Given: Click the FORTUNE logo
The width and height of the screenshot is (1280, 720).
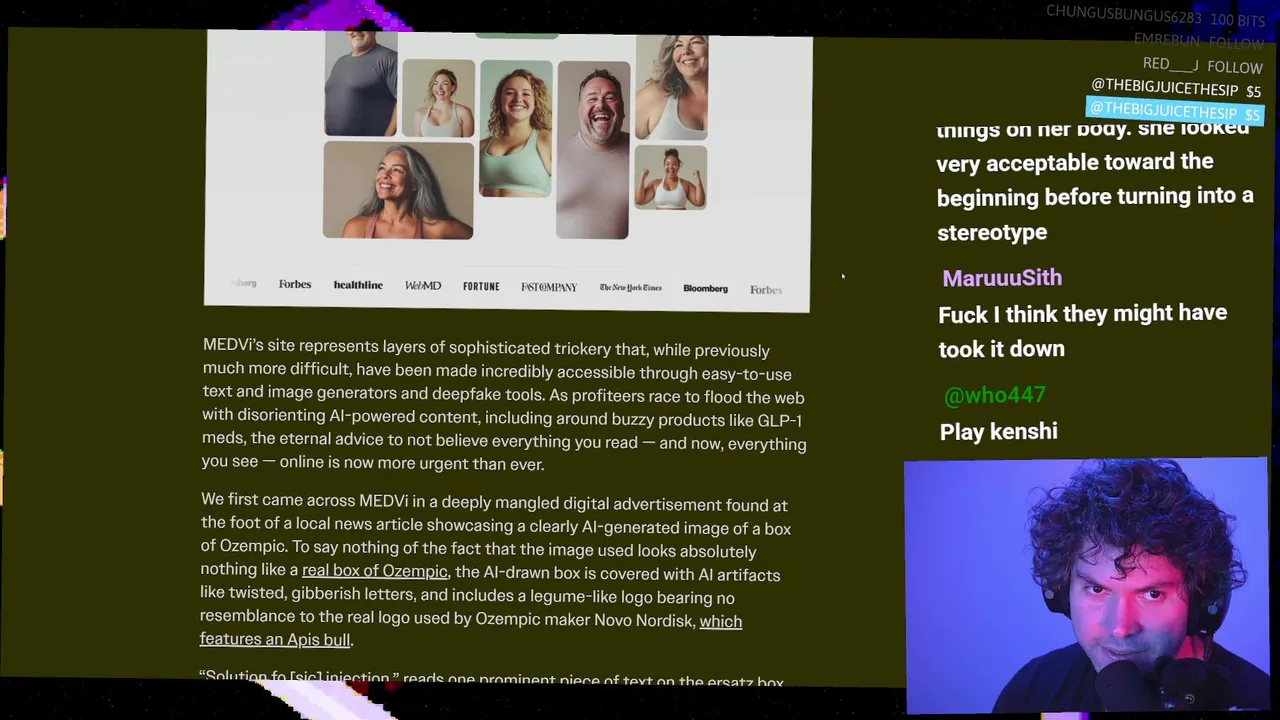Looking at the screenshot, I should pos(481,286).
